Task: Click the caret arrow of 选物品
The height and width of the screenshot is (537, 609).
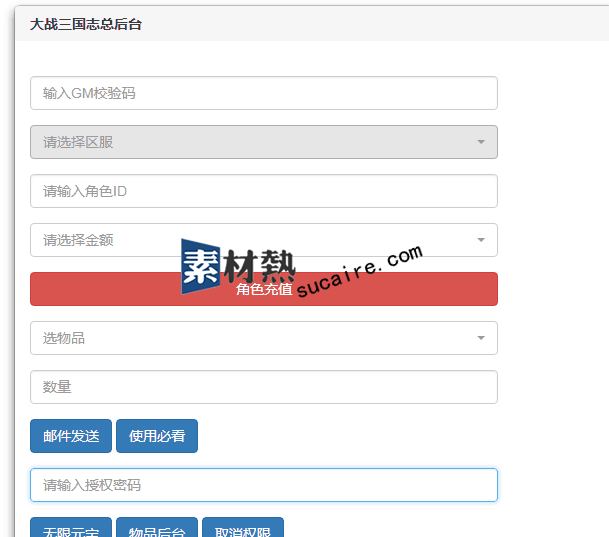Action: 480,338
